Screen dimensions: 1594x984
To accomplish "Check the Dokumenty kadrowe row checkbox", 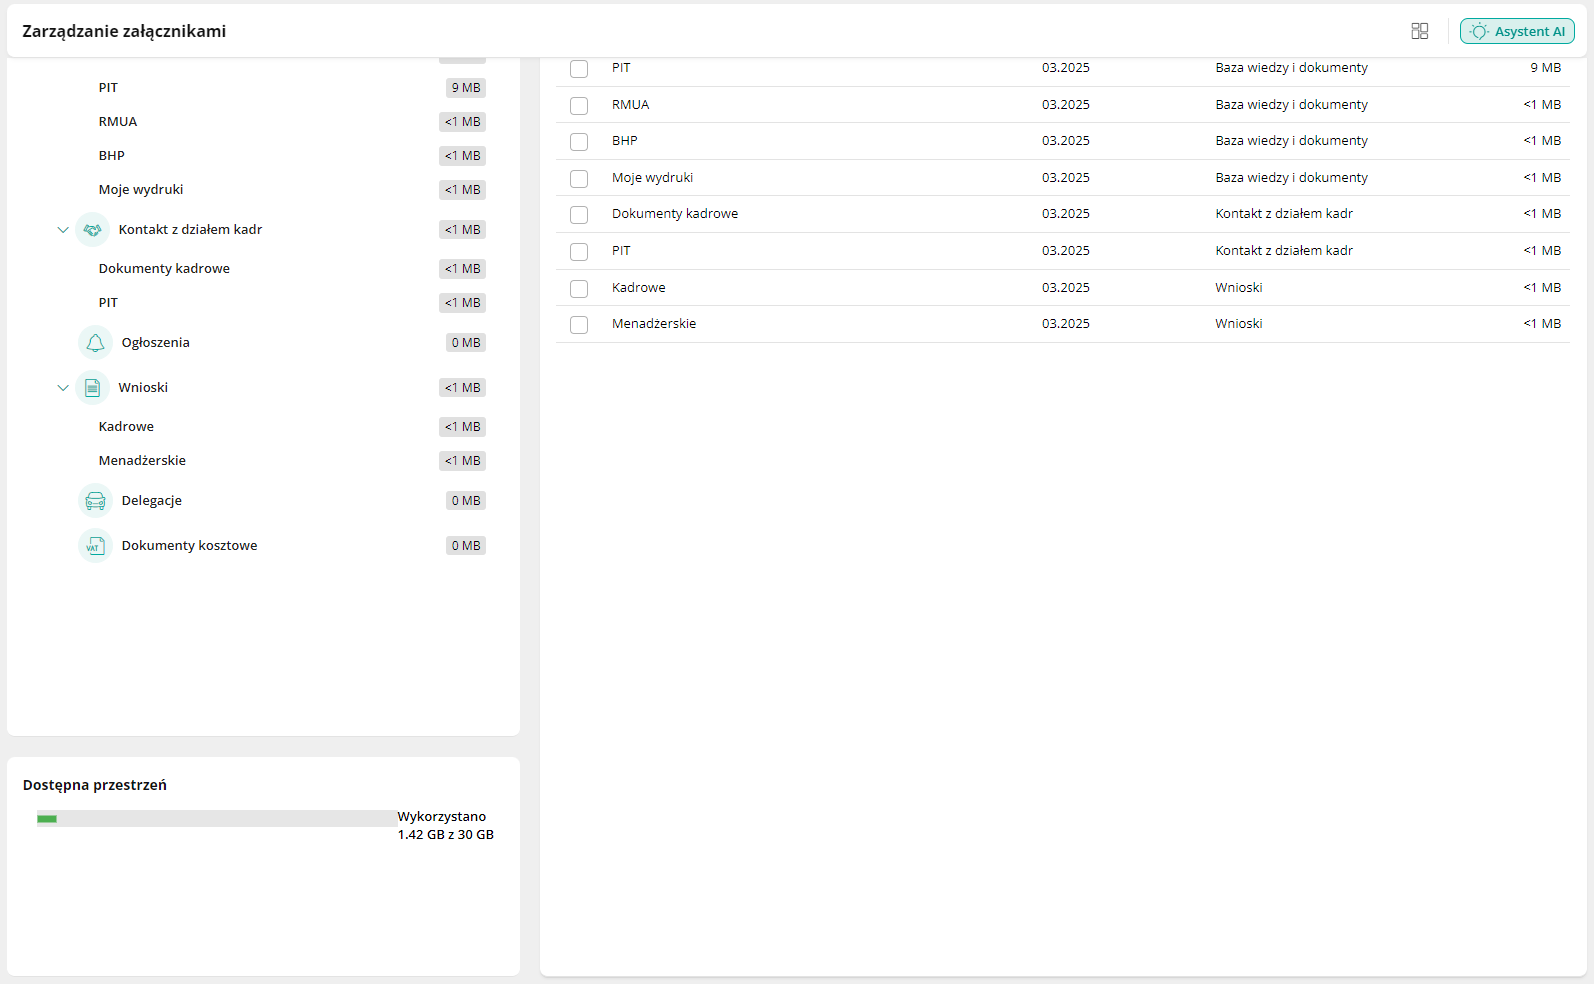I will pos(579,215).
